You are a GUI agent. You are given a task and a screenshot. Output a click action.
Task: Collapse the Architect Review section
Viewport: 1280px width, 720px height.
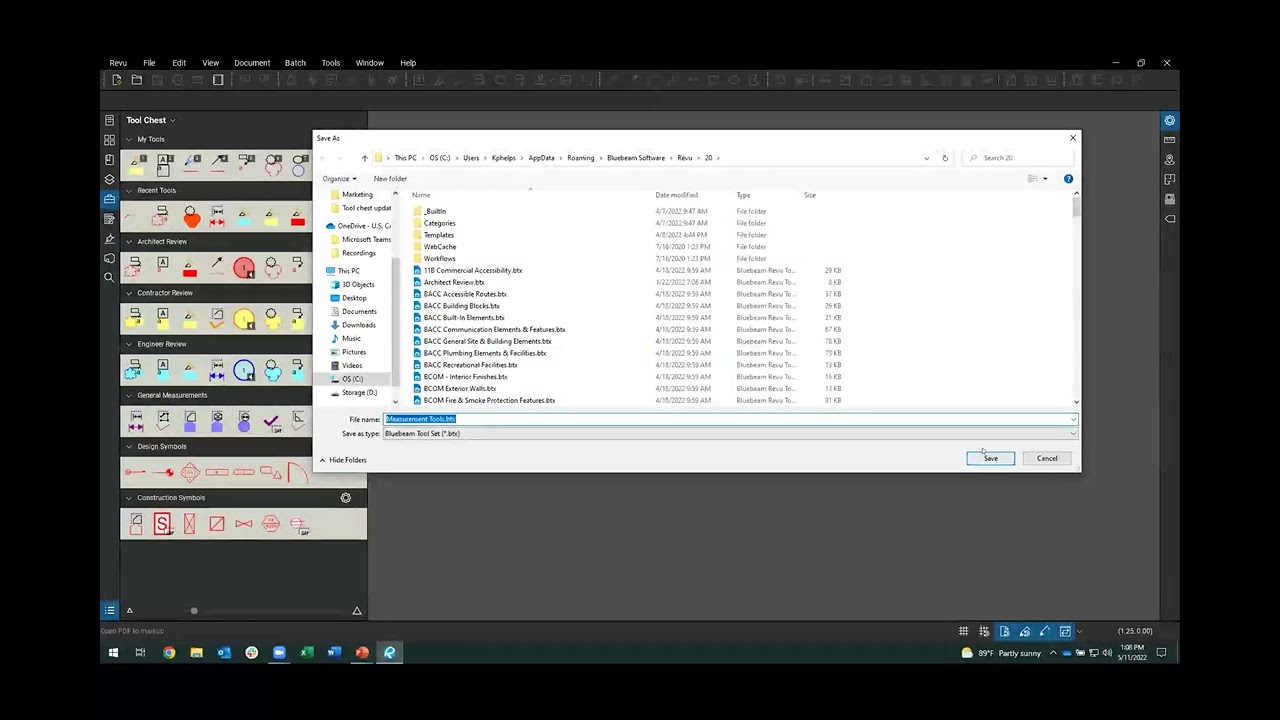pyautogui.click(x=128, y=242)
